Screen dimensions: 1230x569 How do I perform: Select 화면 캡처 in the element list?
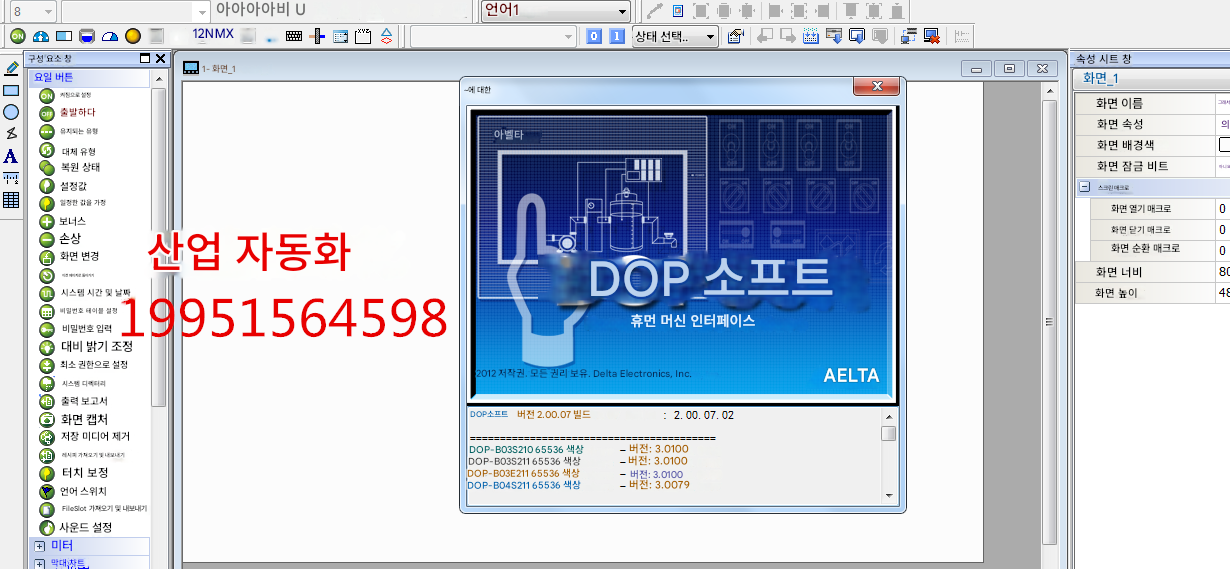pos(84,419)
